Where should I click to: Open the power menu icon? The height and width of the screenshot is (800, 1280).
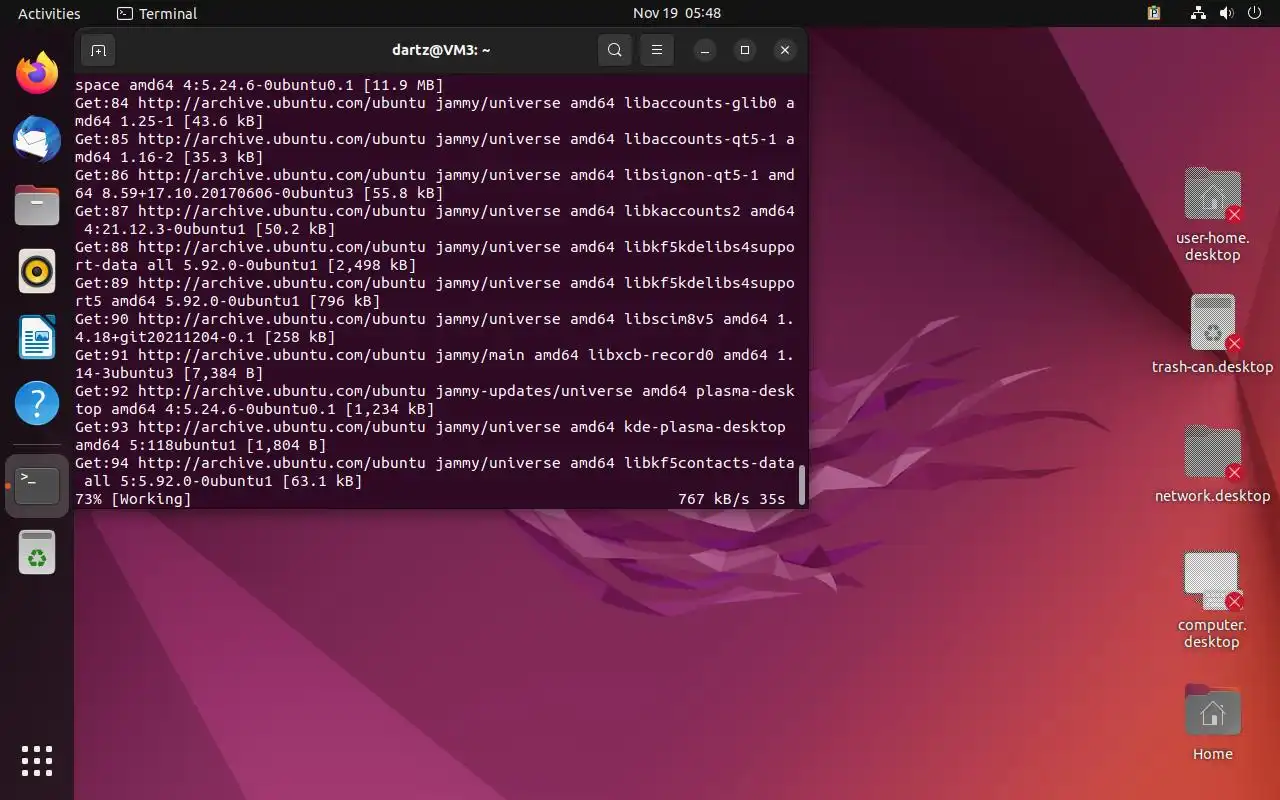pos(1254,13)
